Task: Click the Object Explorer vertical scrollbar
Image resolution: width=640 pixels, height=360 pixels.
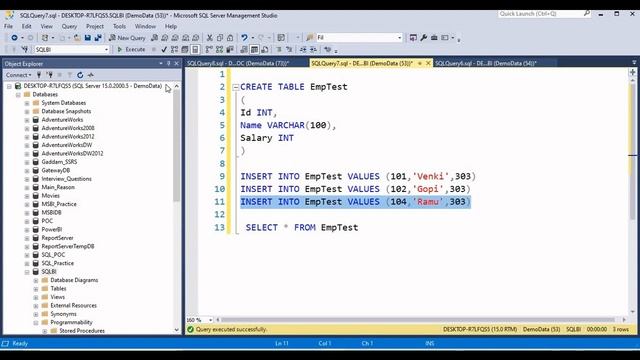Action: (176, 145)
